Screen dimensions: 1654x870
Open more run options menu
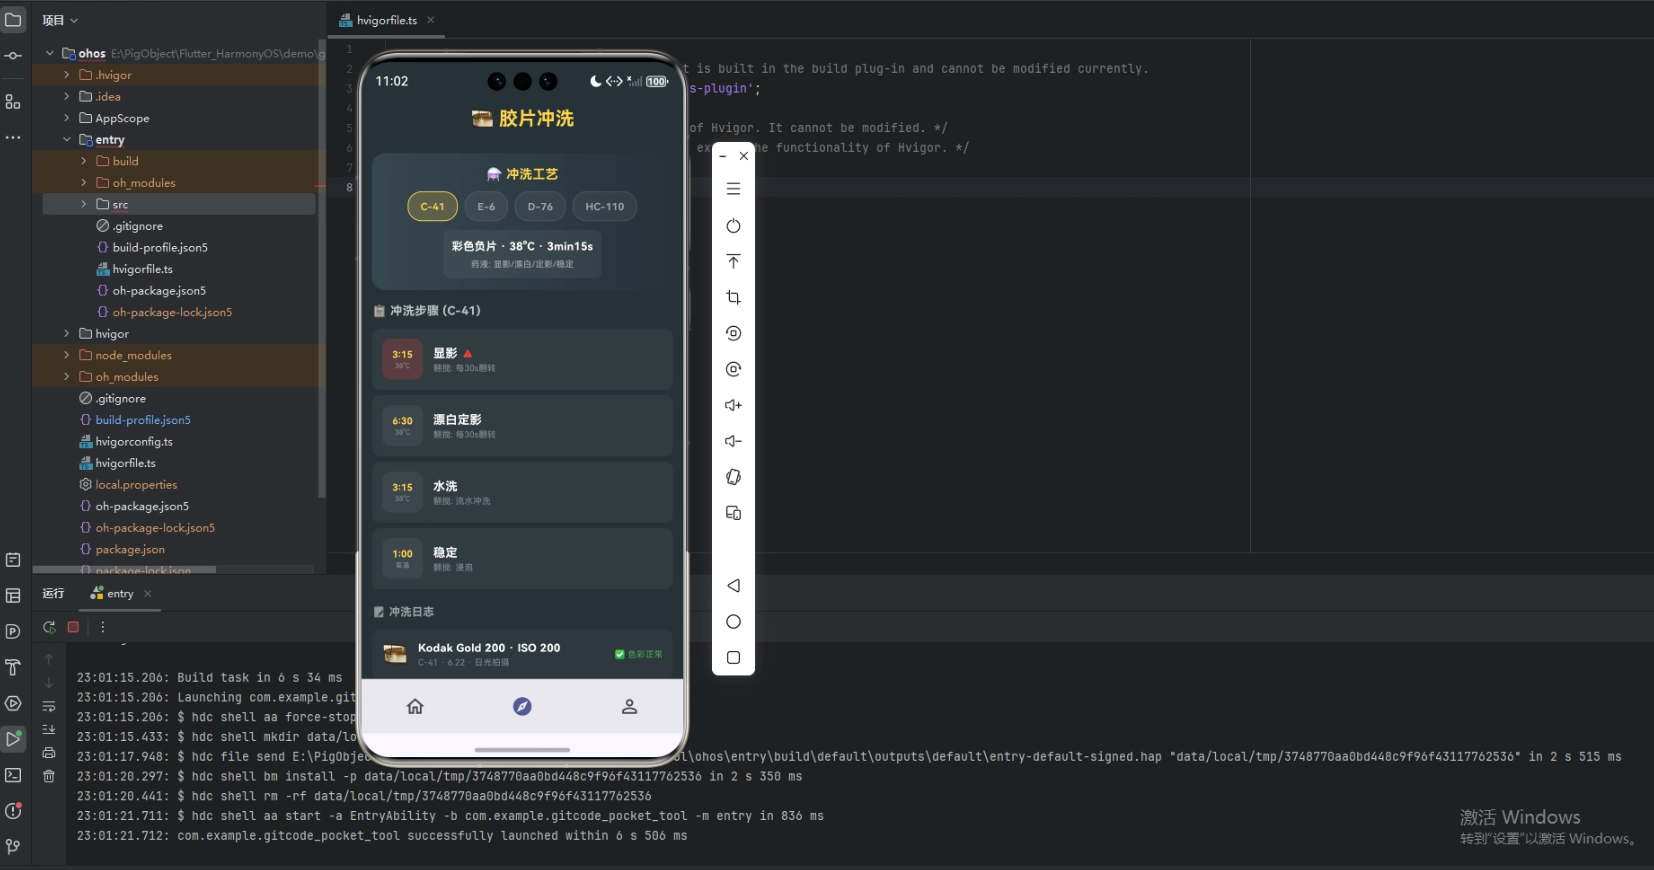click(x=102, y=627)
